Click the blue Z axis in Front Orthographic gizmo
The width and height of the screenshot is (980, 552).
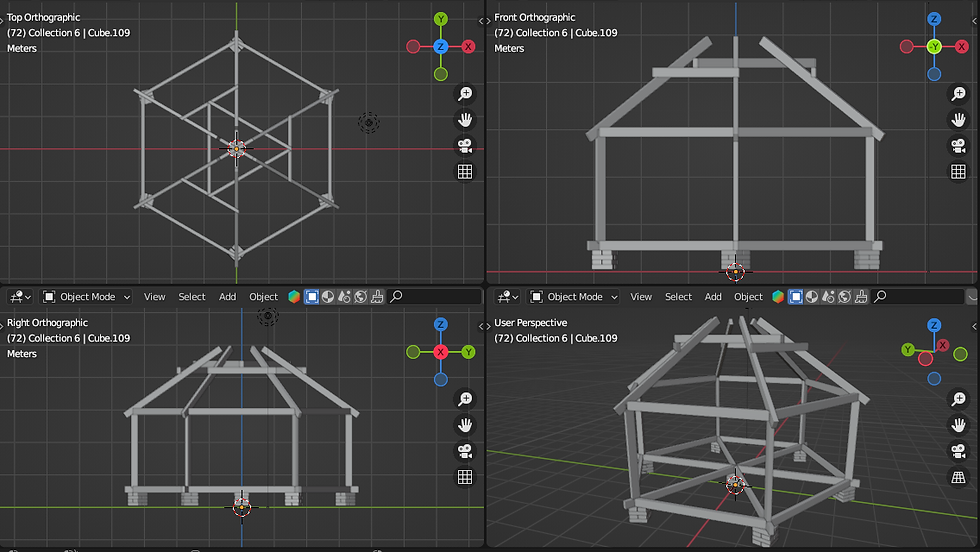click(x=934, y=19)
